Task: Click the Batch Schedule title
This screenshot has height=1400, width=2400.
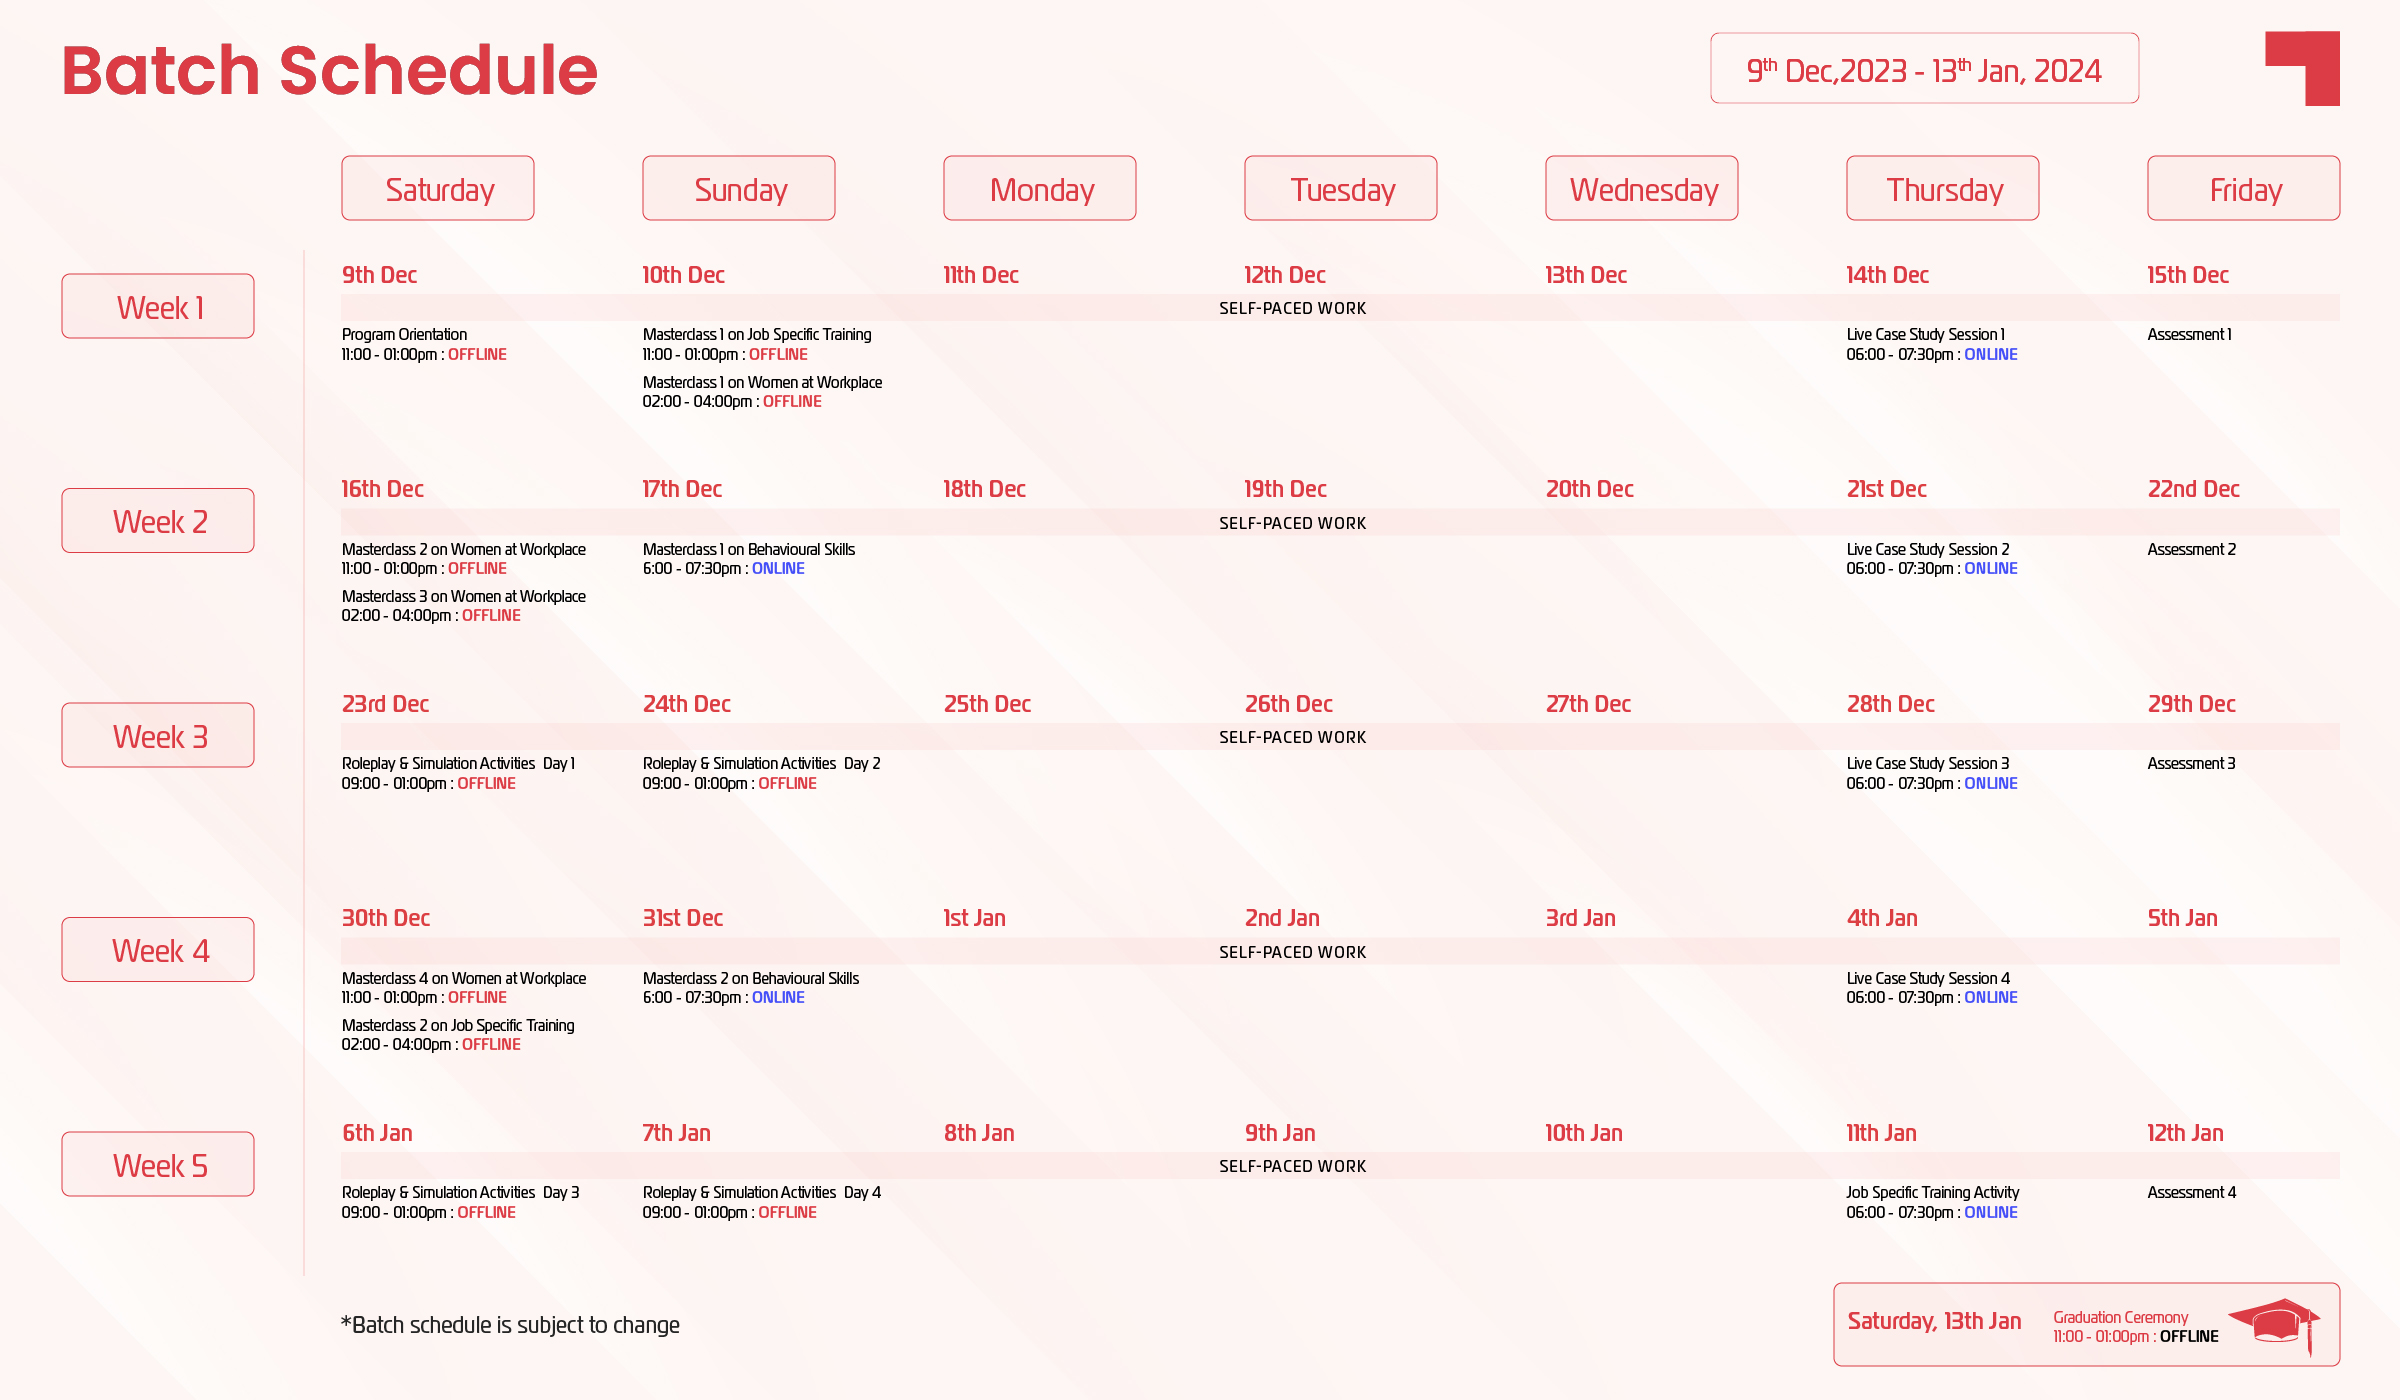Action: click(x=329, y=71)
